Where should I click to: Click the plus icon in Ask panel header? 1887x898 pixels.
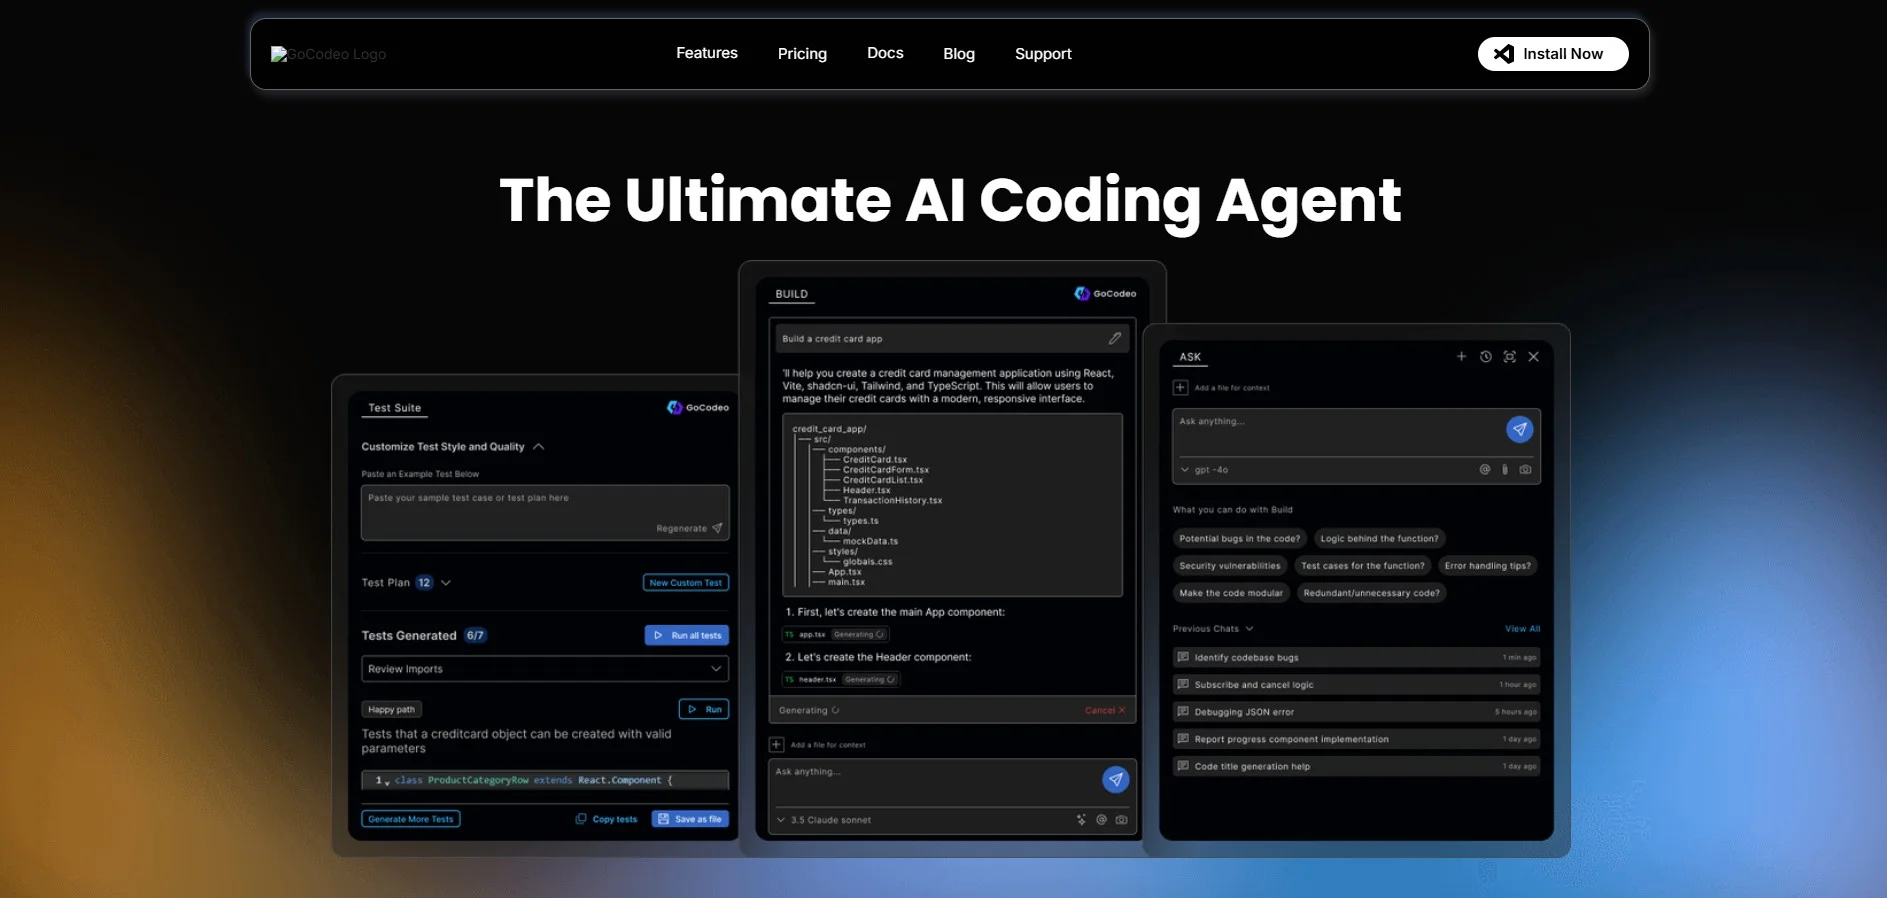click(1461, 357)
